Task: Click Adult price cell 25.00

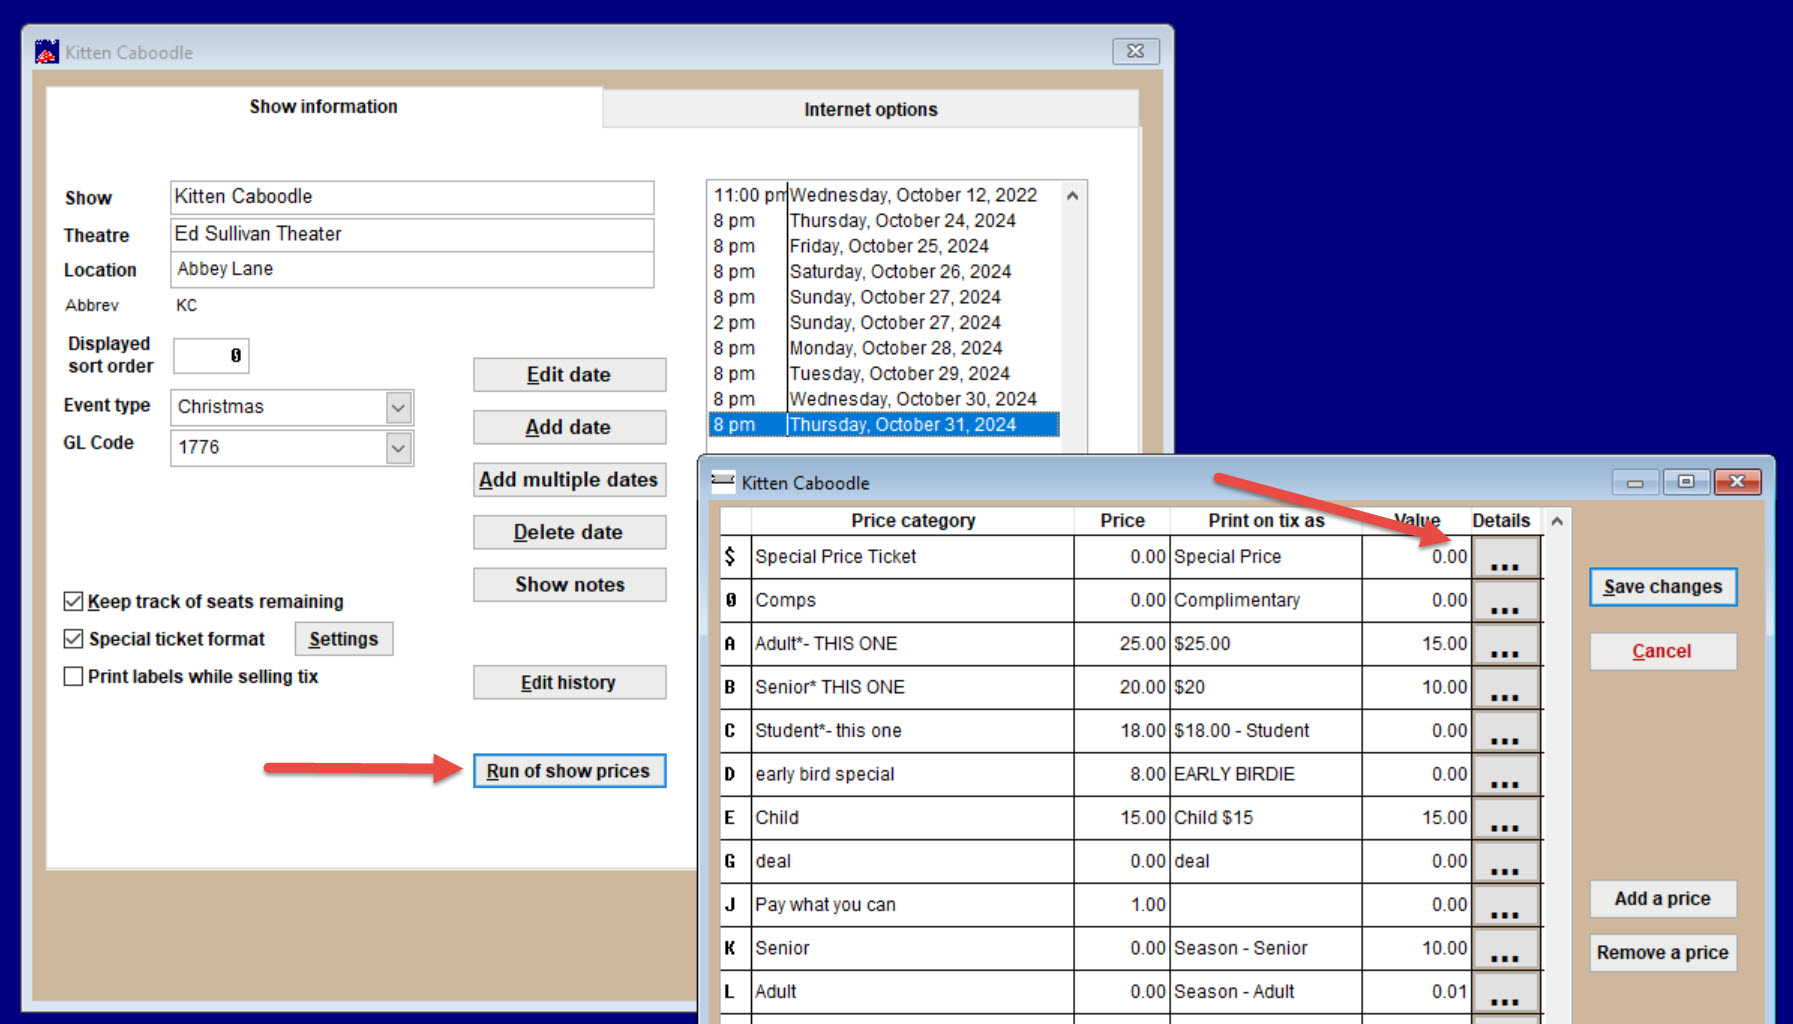Action: click(x=1122, y=644)
